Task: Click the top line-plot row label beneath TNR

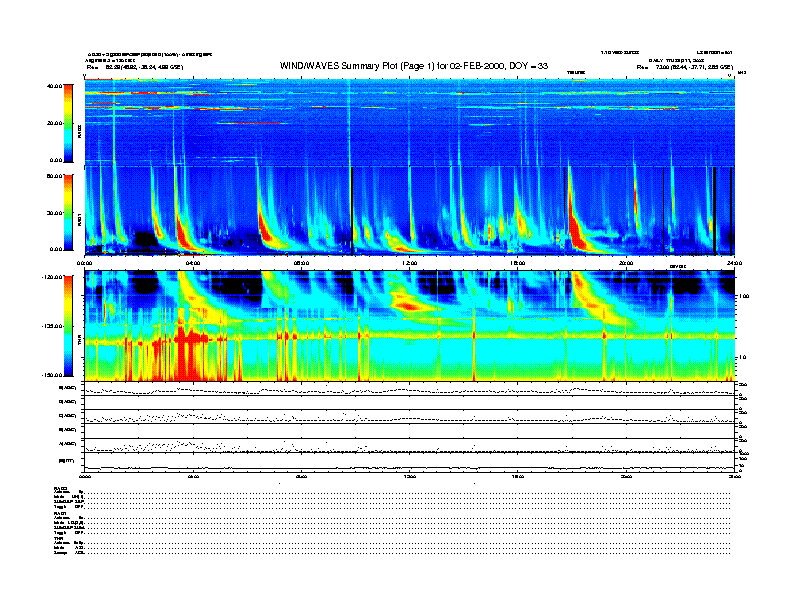Action: tap(68, 388)
